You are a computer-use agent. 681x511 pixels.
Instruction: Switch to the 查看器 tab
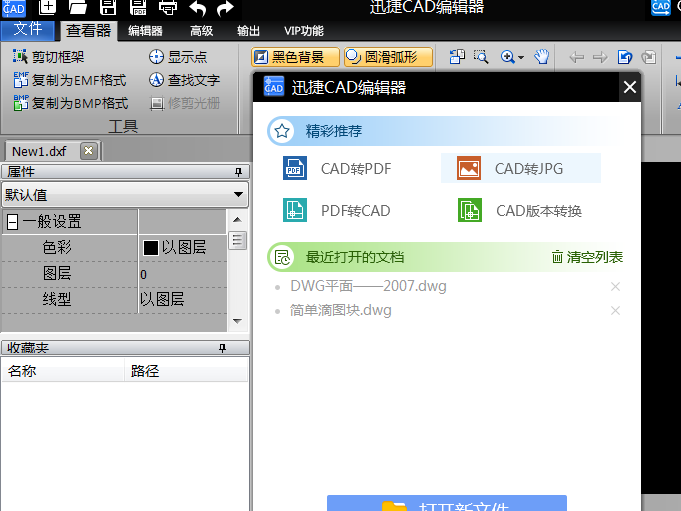click(89, 31)
